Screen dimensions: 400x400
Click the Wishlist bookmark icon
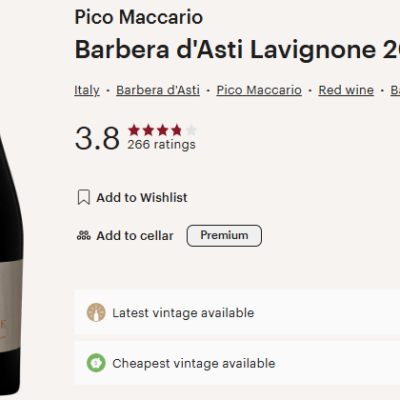(84, 197)
